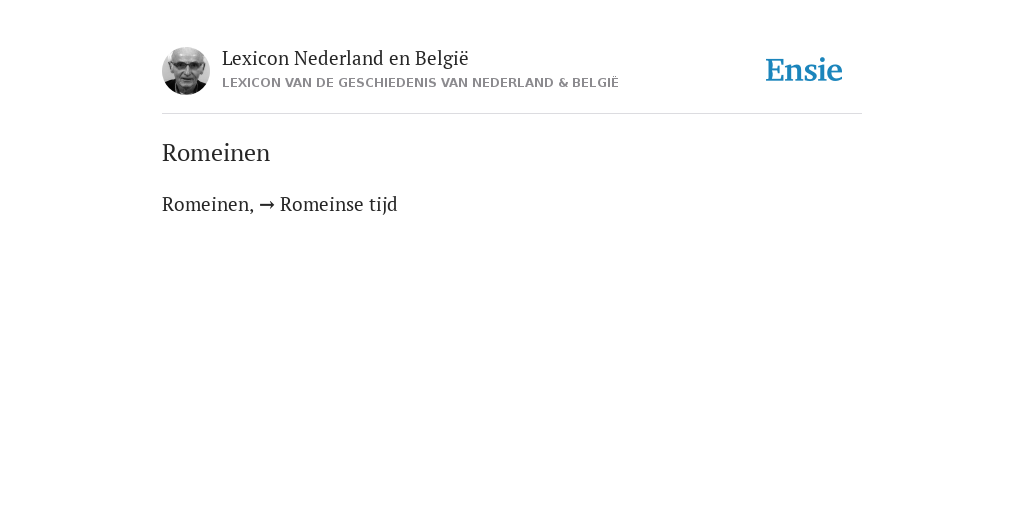
Task: Open the Ensie logo link
Action: click(x=804, y=71)
